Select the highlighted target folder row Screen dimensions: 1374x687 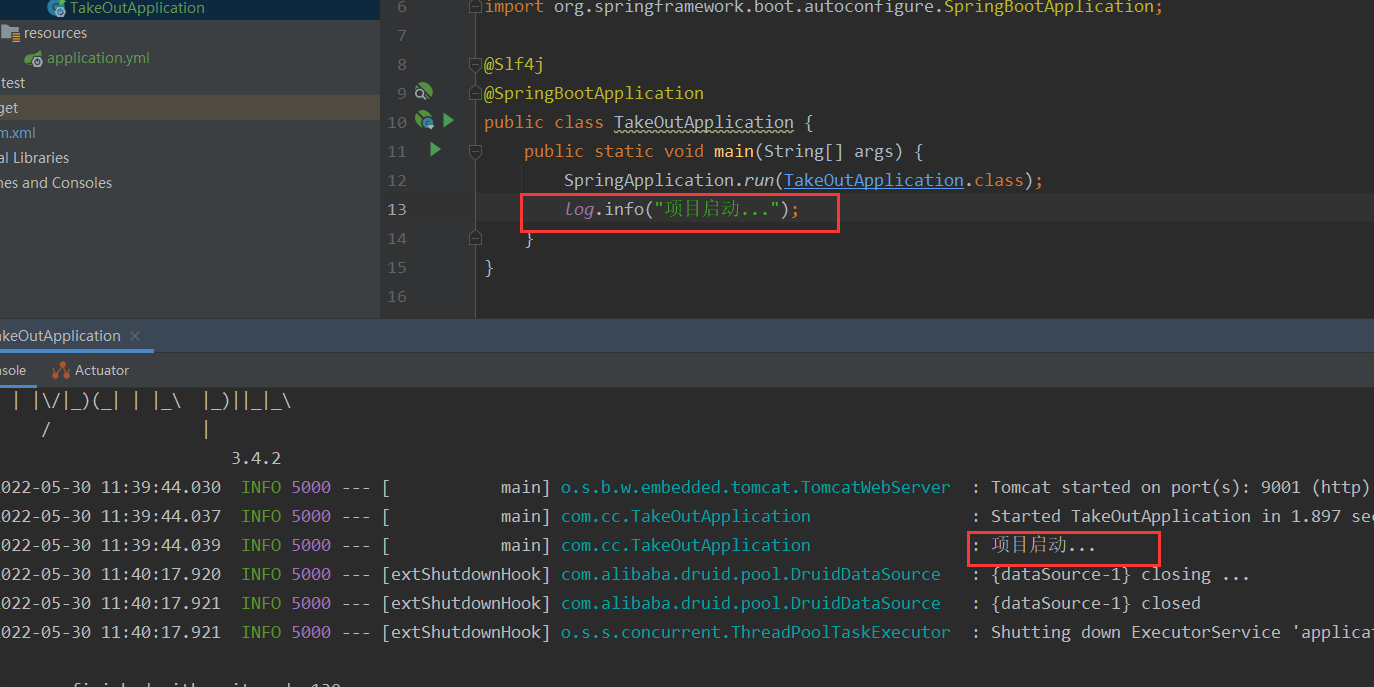coord(190,108)
